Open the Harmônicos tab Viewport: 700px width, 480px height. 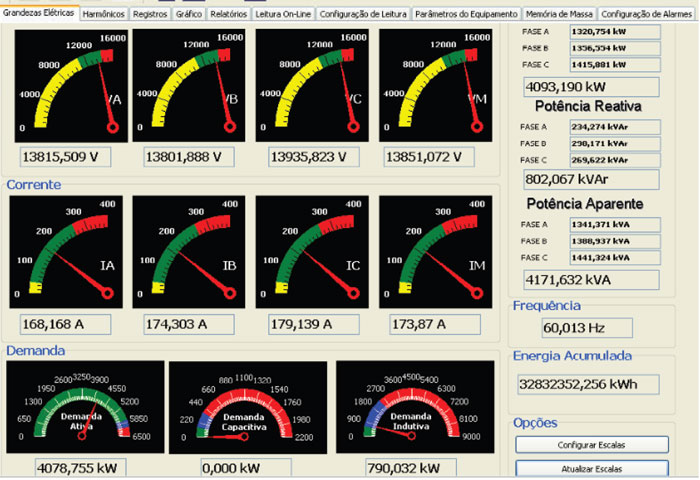(x=103, y=15)
